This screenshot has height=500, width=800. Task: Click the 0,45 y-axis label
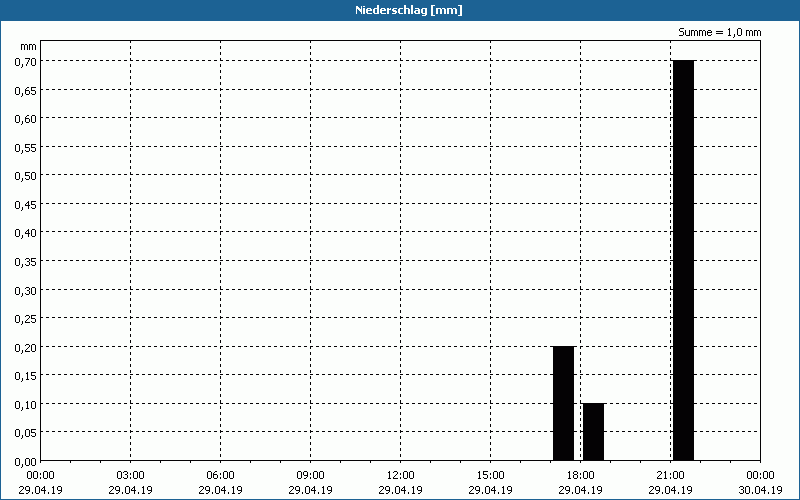coord(26,204)
